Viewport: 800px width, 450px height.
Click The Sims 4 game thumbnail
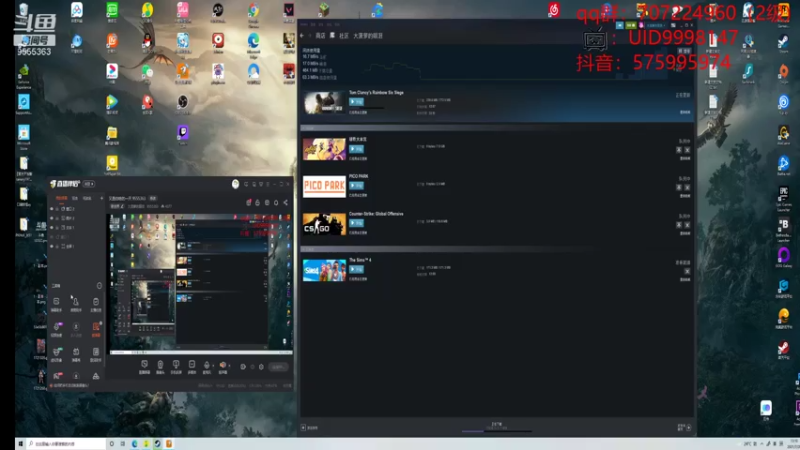[324, 270]
